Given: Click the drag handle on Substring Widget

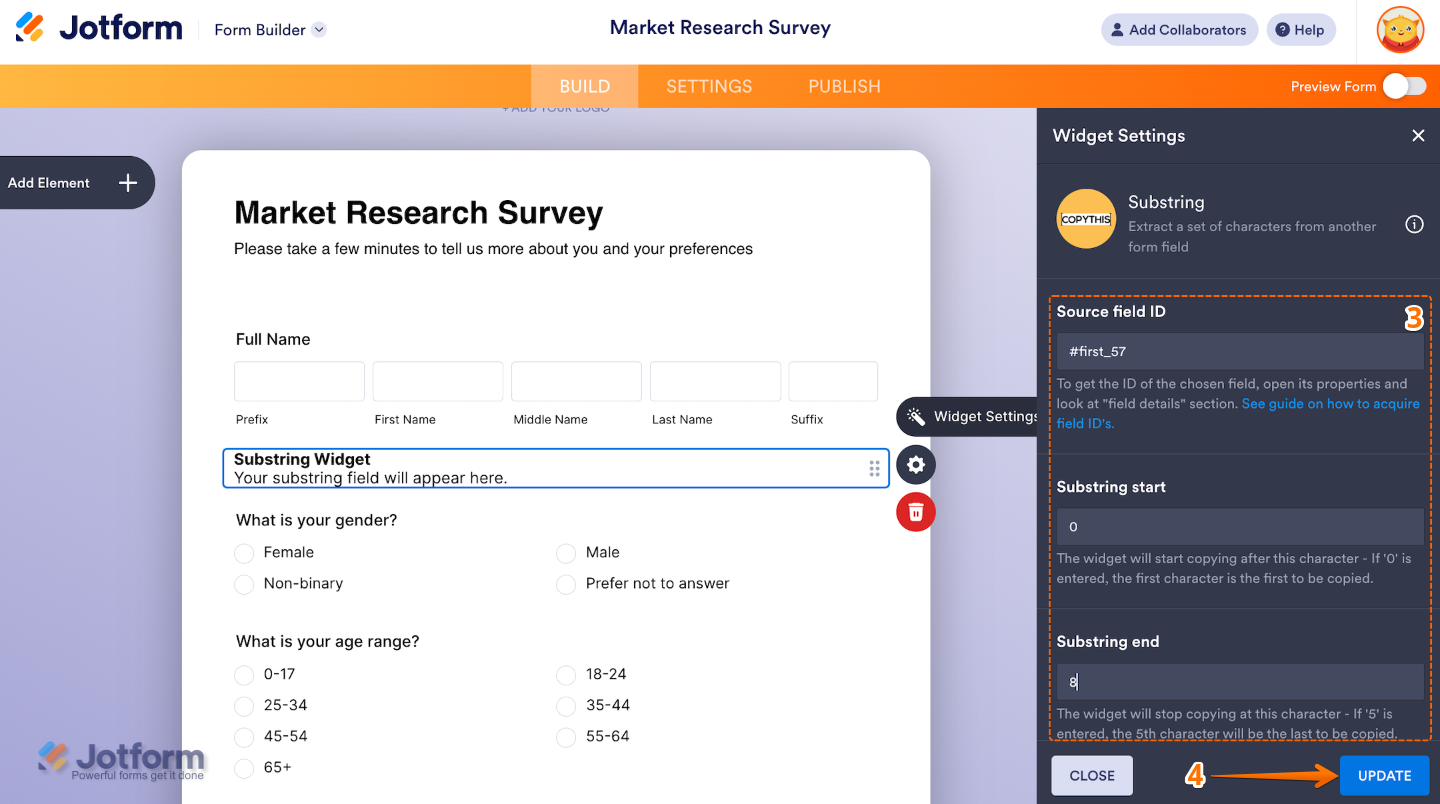Looking at the screenshot, I should [874, 468].
